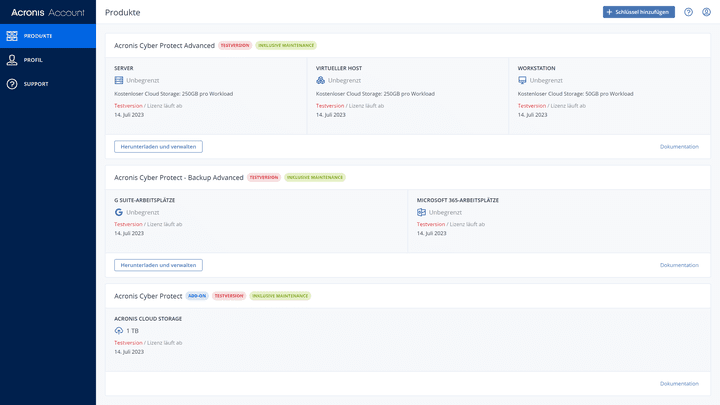The width and height of the screenshot is (720, 405).
Task: Click the Support question mark icon in sidebar
Action: point(12,84)
